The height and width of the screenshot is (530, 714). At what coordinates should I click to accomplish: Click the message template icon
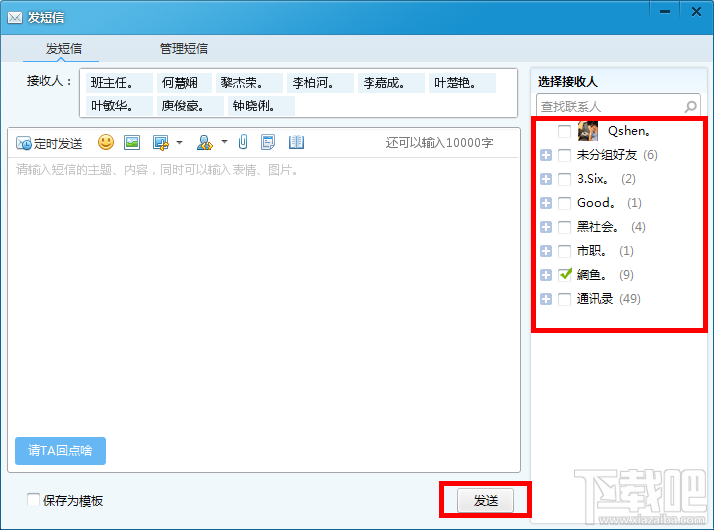coord(268,142)
